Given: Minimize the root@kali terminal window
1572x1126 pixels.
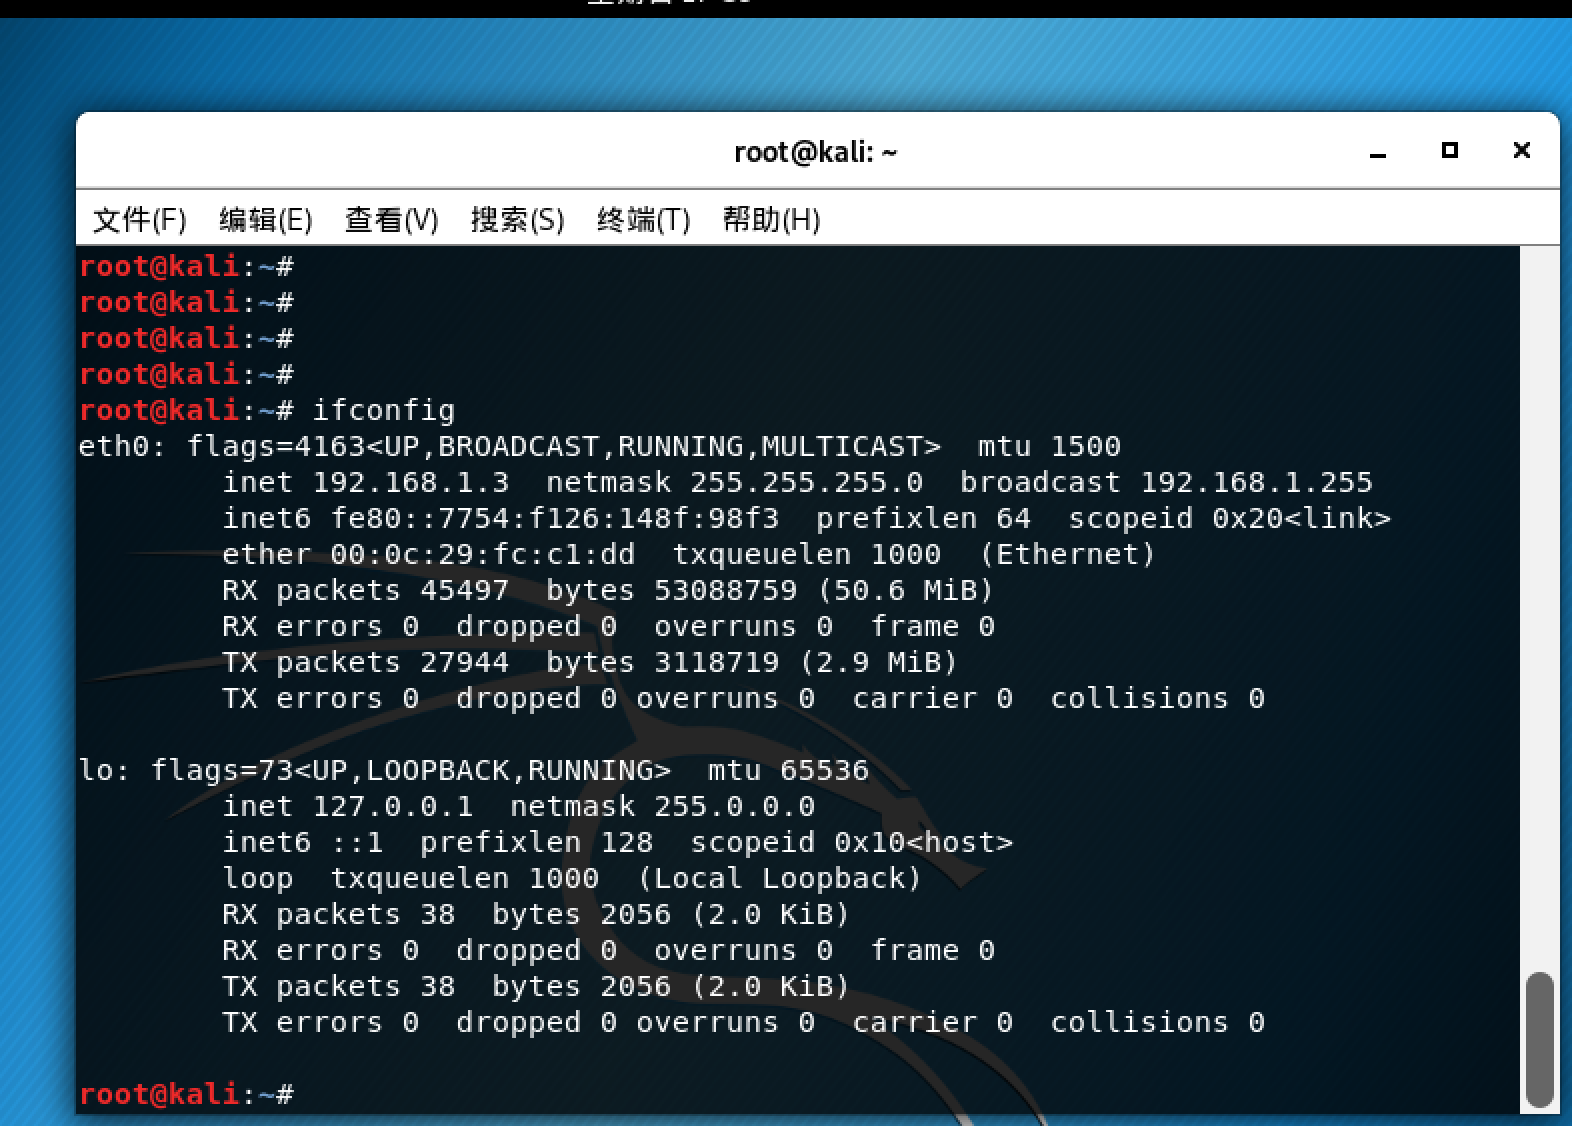Looking at the screenshot, I should (1378, 152).
